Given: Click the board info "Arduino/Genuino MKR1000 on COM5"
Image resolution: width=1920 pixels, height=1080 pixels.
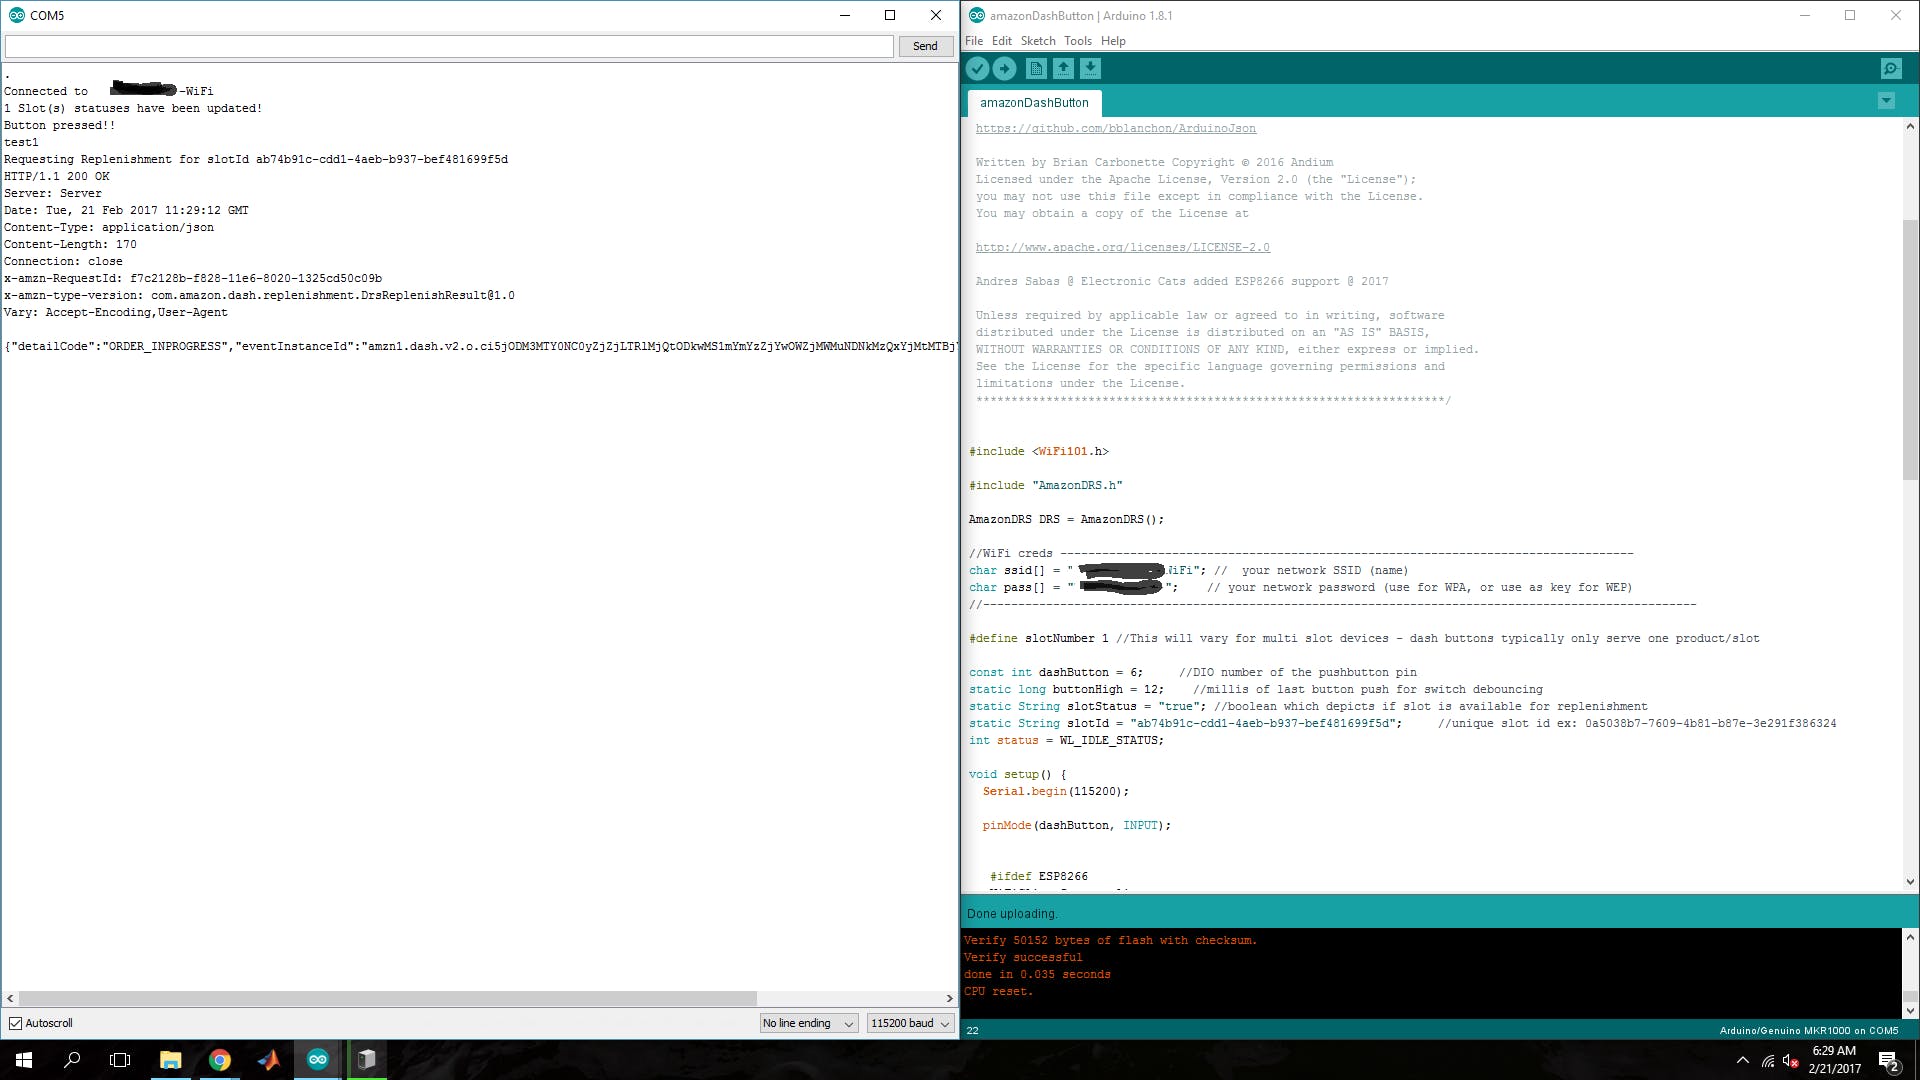Looking at the screenshot, I should pyautogui.click(x=1809, y=1031).
